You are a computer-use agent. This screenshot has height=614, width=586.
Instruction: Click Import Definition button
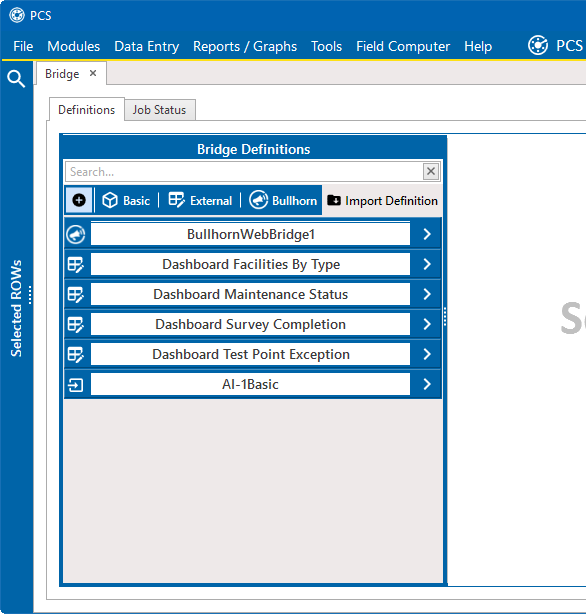(382, 200)
